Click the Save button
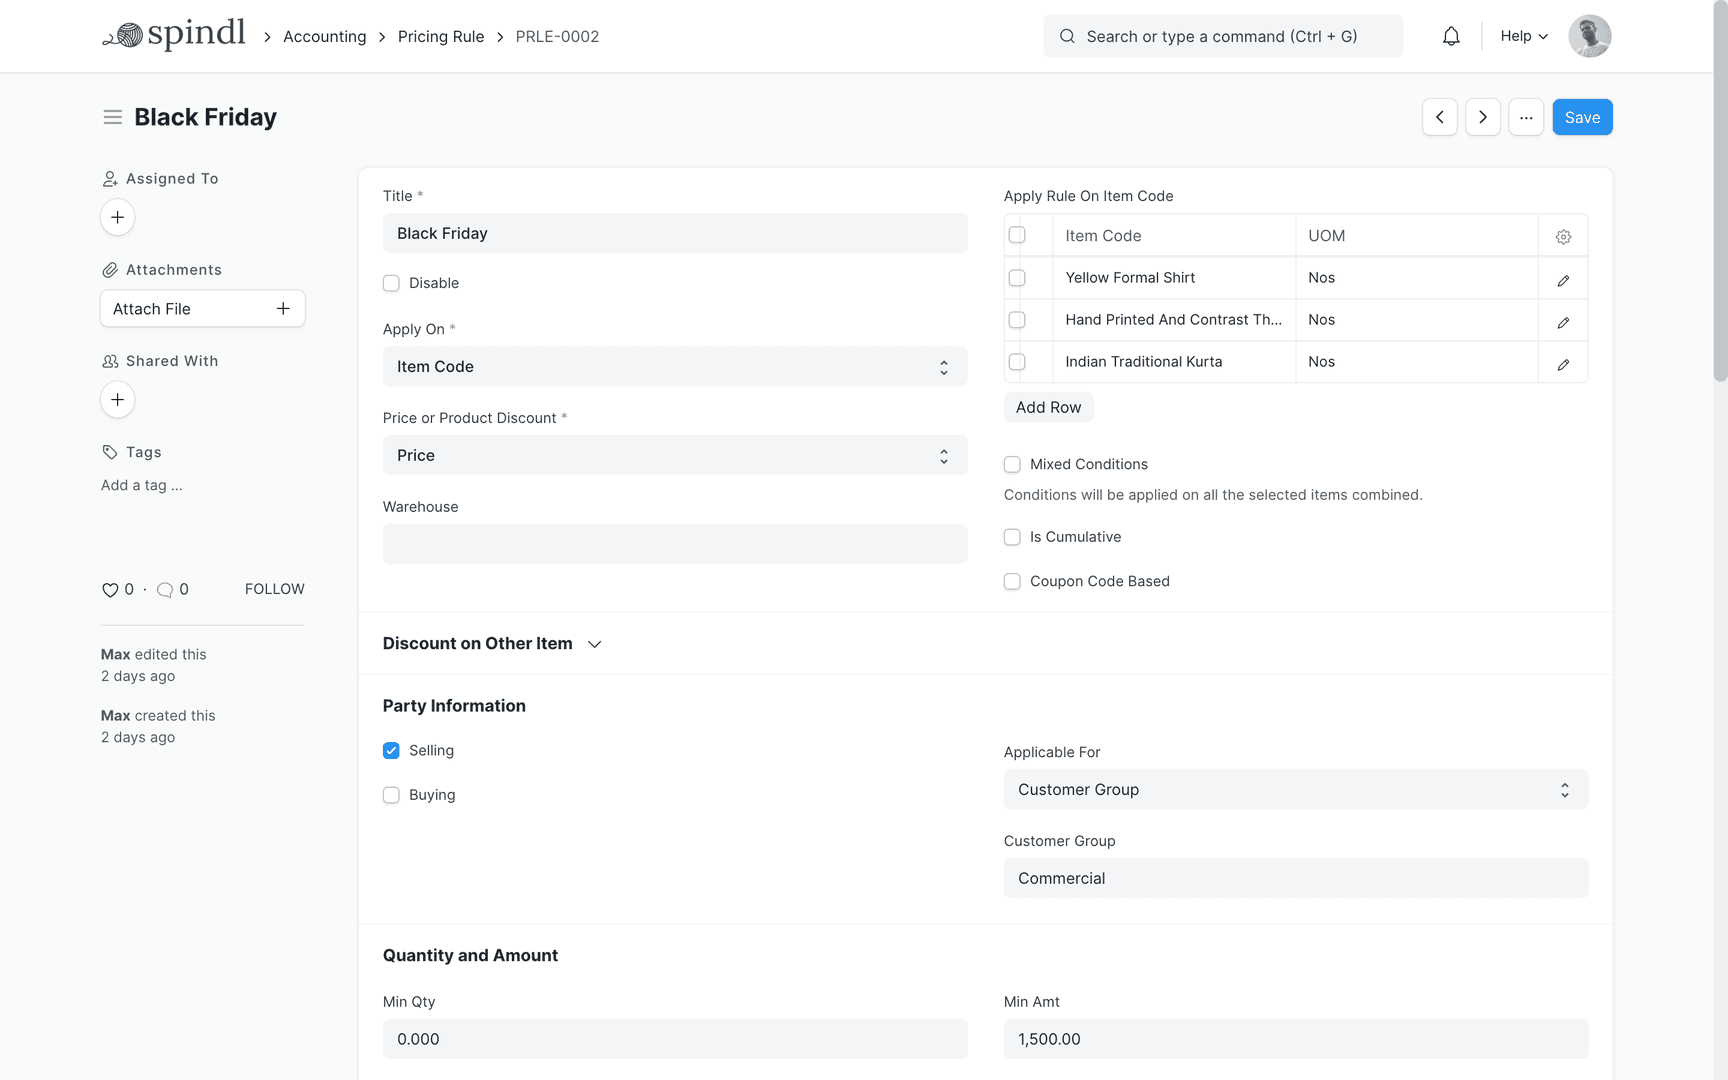 click(1581, 117)
